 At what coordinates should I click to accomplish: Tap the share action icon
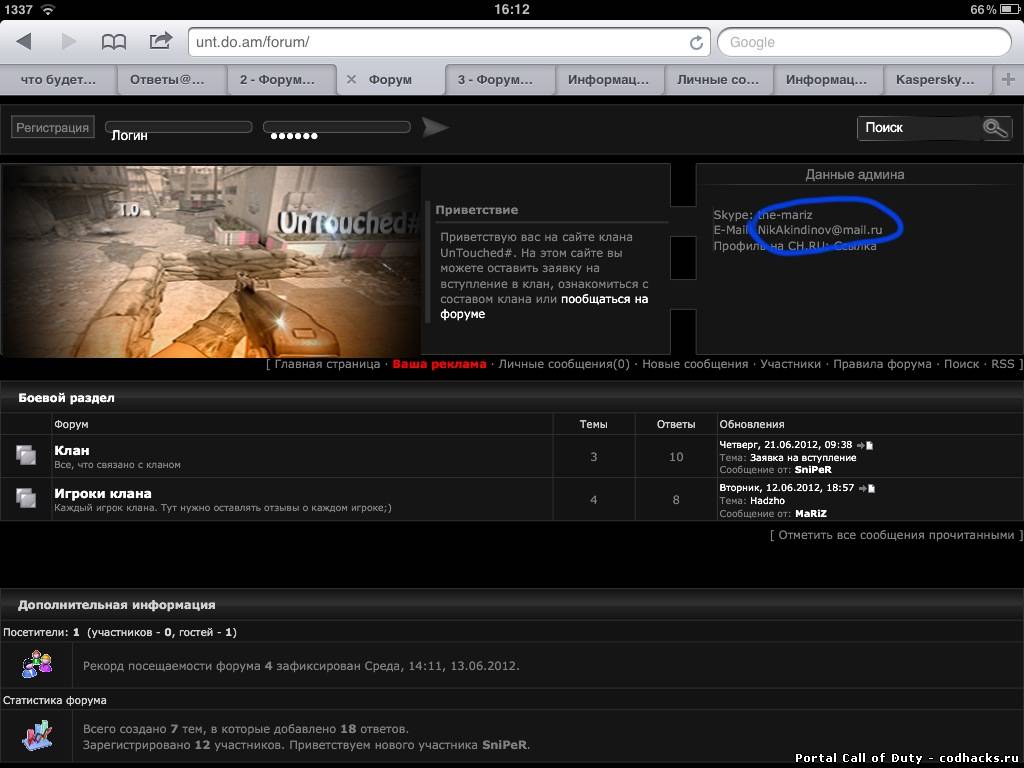coord(160,41)
